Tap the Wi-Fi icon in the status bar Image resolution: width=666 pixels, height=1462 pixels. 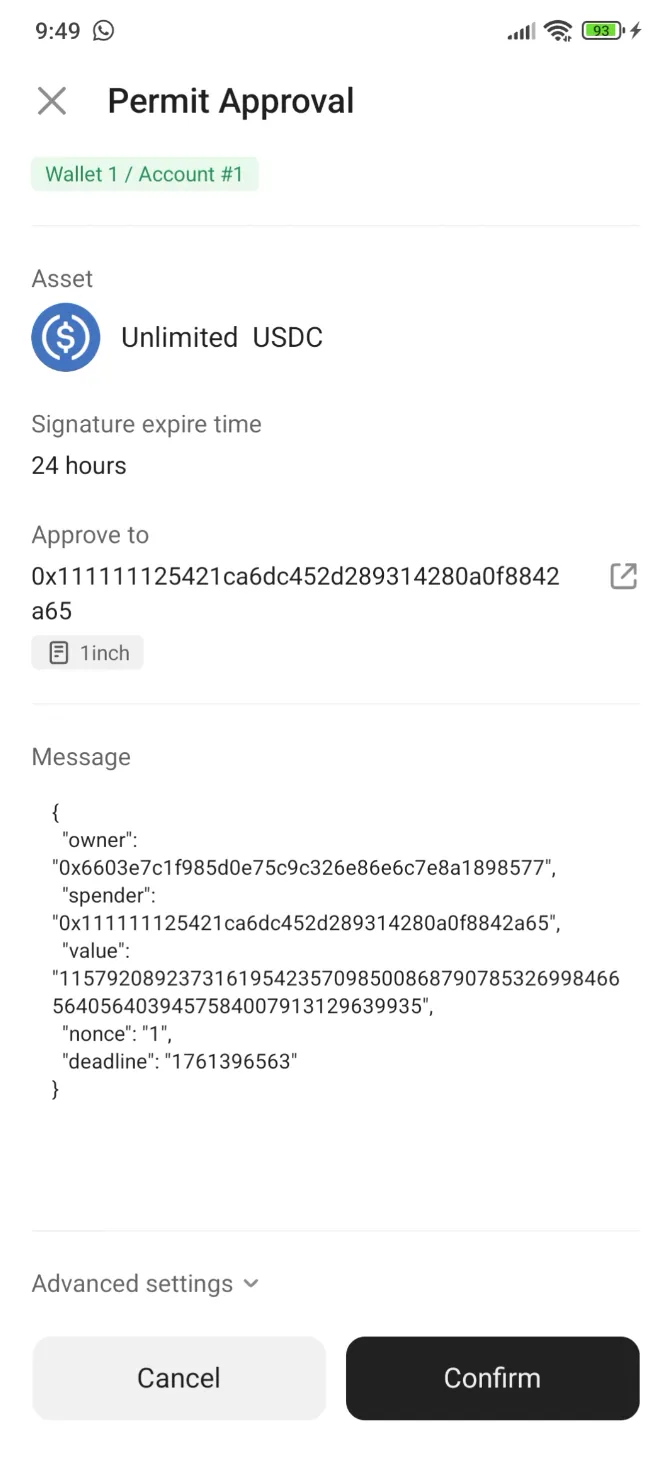pos(558,30)
